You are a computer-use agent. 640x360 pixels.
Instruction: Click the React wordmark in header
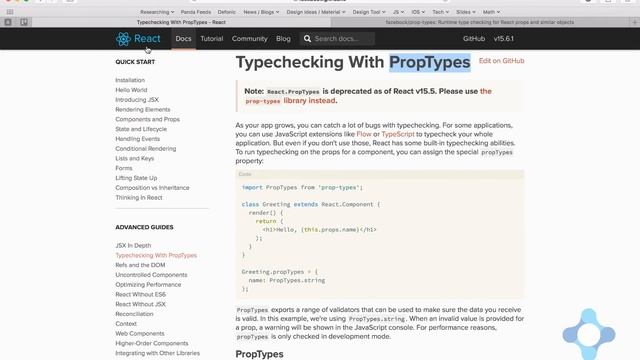coord(147,39)
